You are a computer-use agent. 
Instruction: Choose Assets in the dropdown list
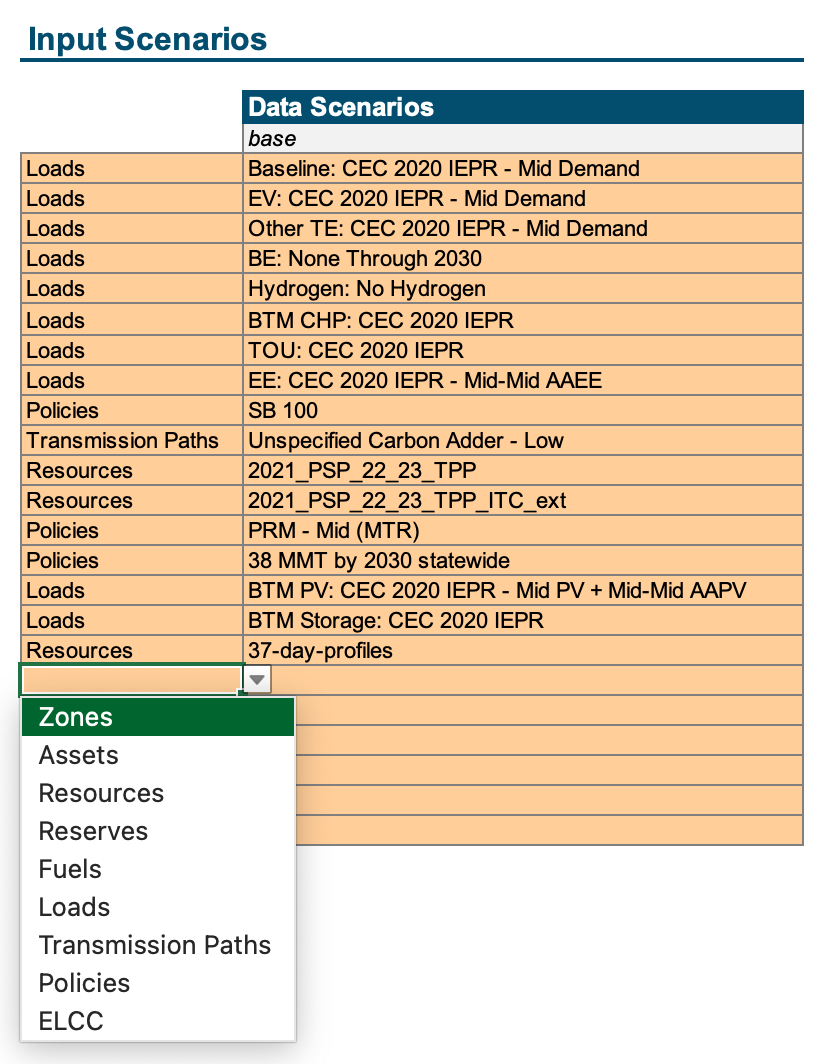pyautogui.click(x=158, y=755)
